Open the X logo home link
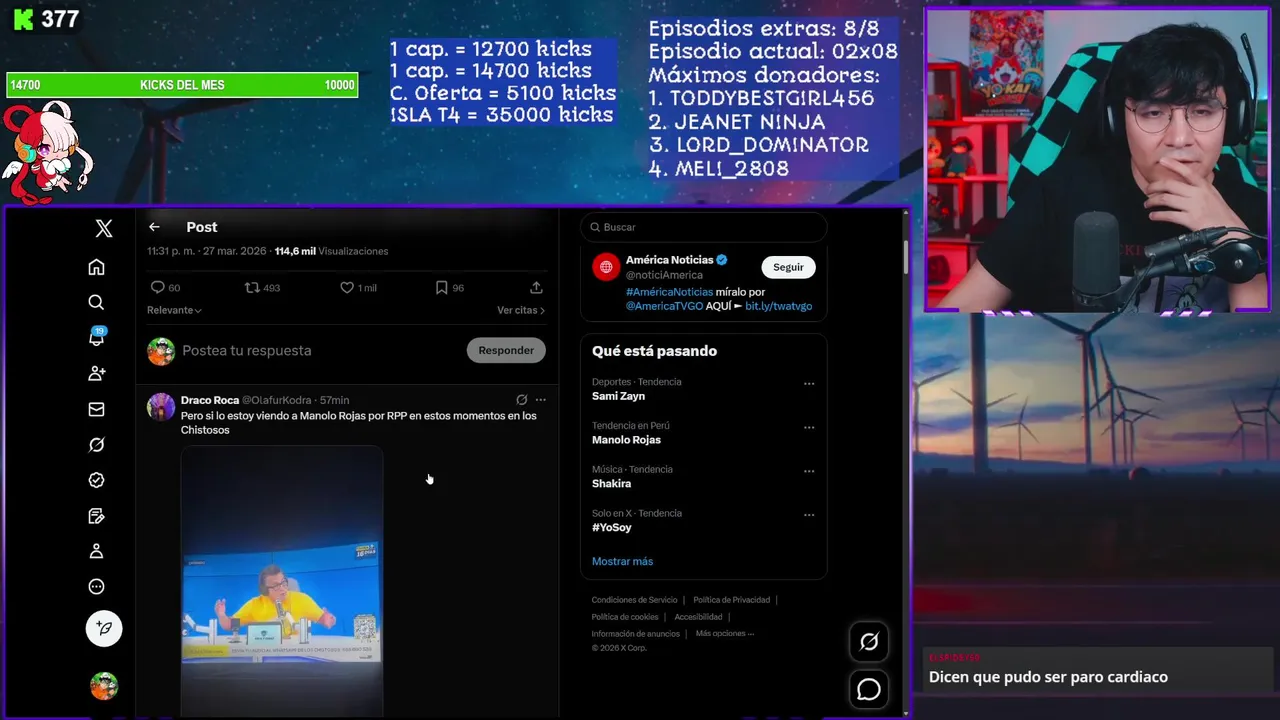This screenshot has height=720, width=1280. coord(104,228)
